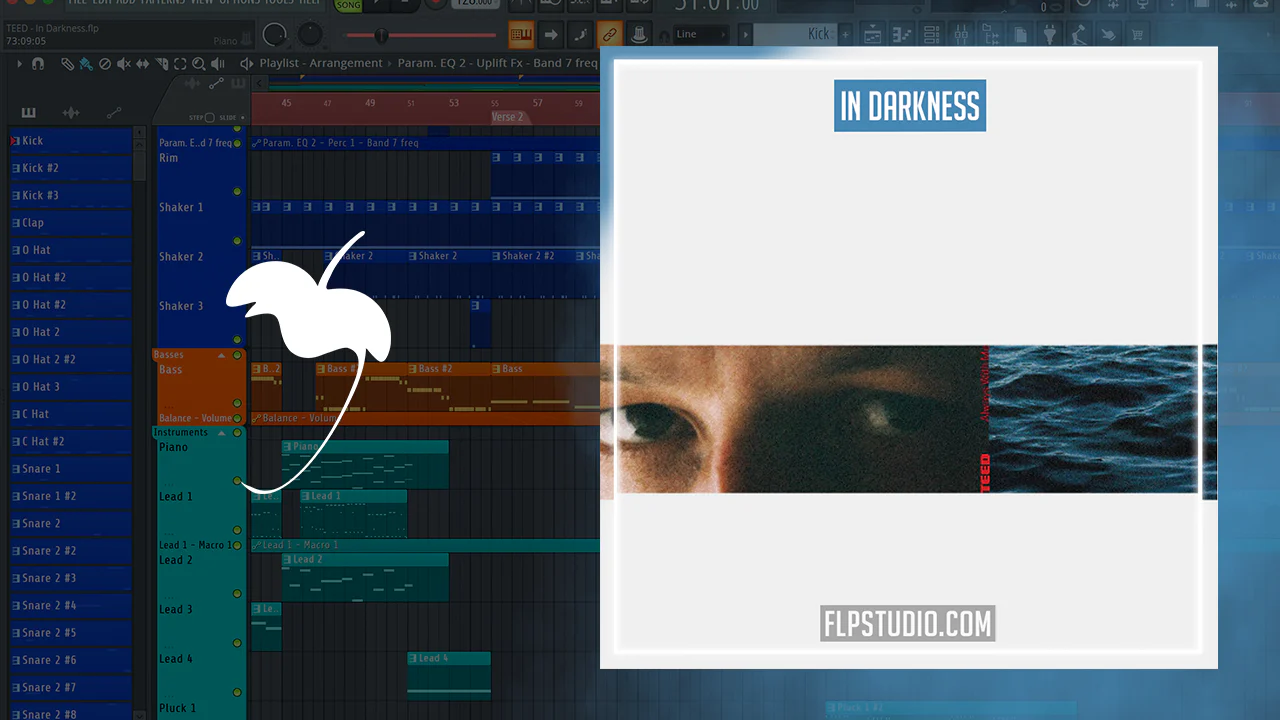
Task: Switch to the patterns tab in picker panel
Action: (x=28, y=113)
